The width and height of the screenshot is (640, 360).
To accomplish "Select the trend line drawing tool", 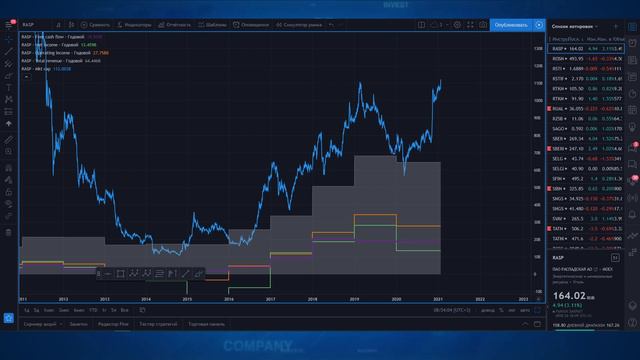I will pyautogui.click(x=9, y=52).
